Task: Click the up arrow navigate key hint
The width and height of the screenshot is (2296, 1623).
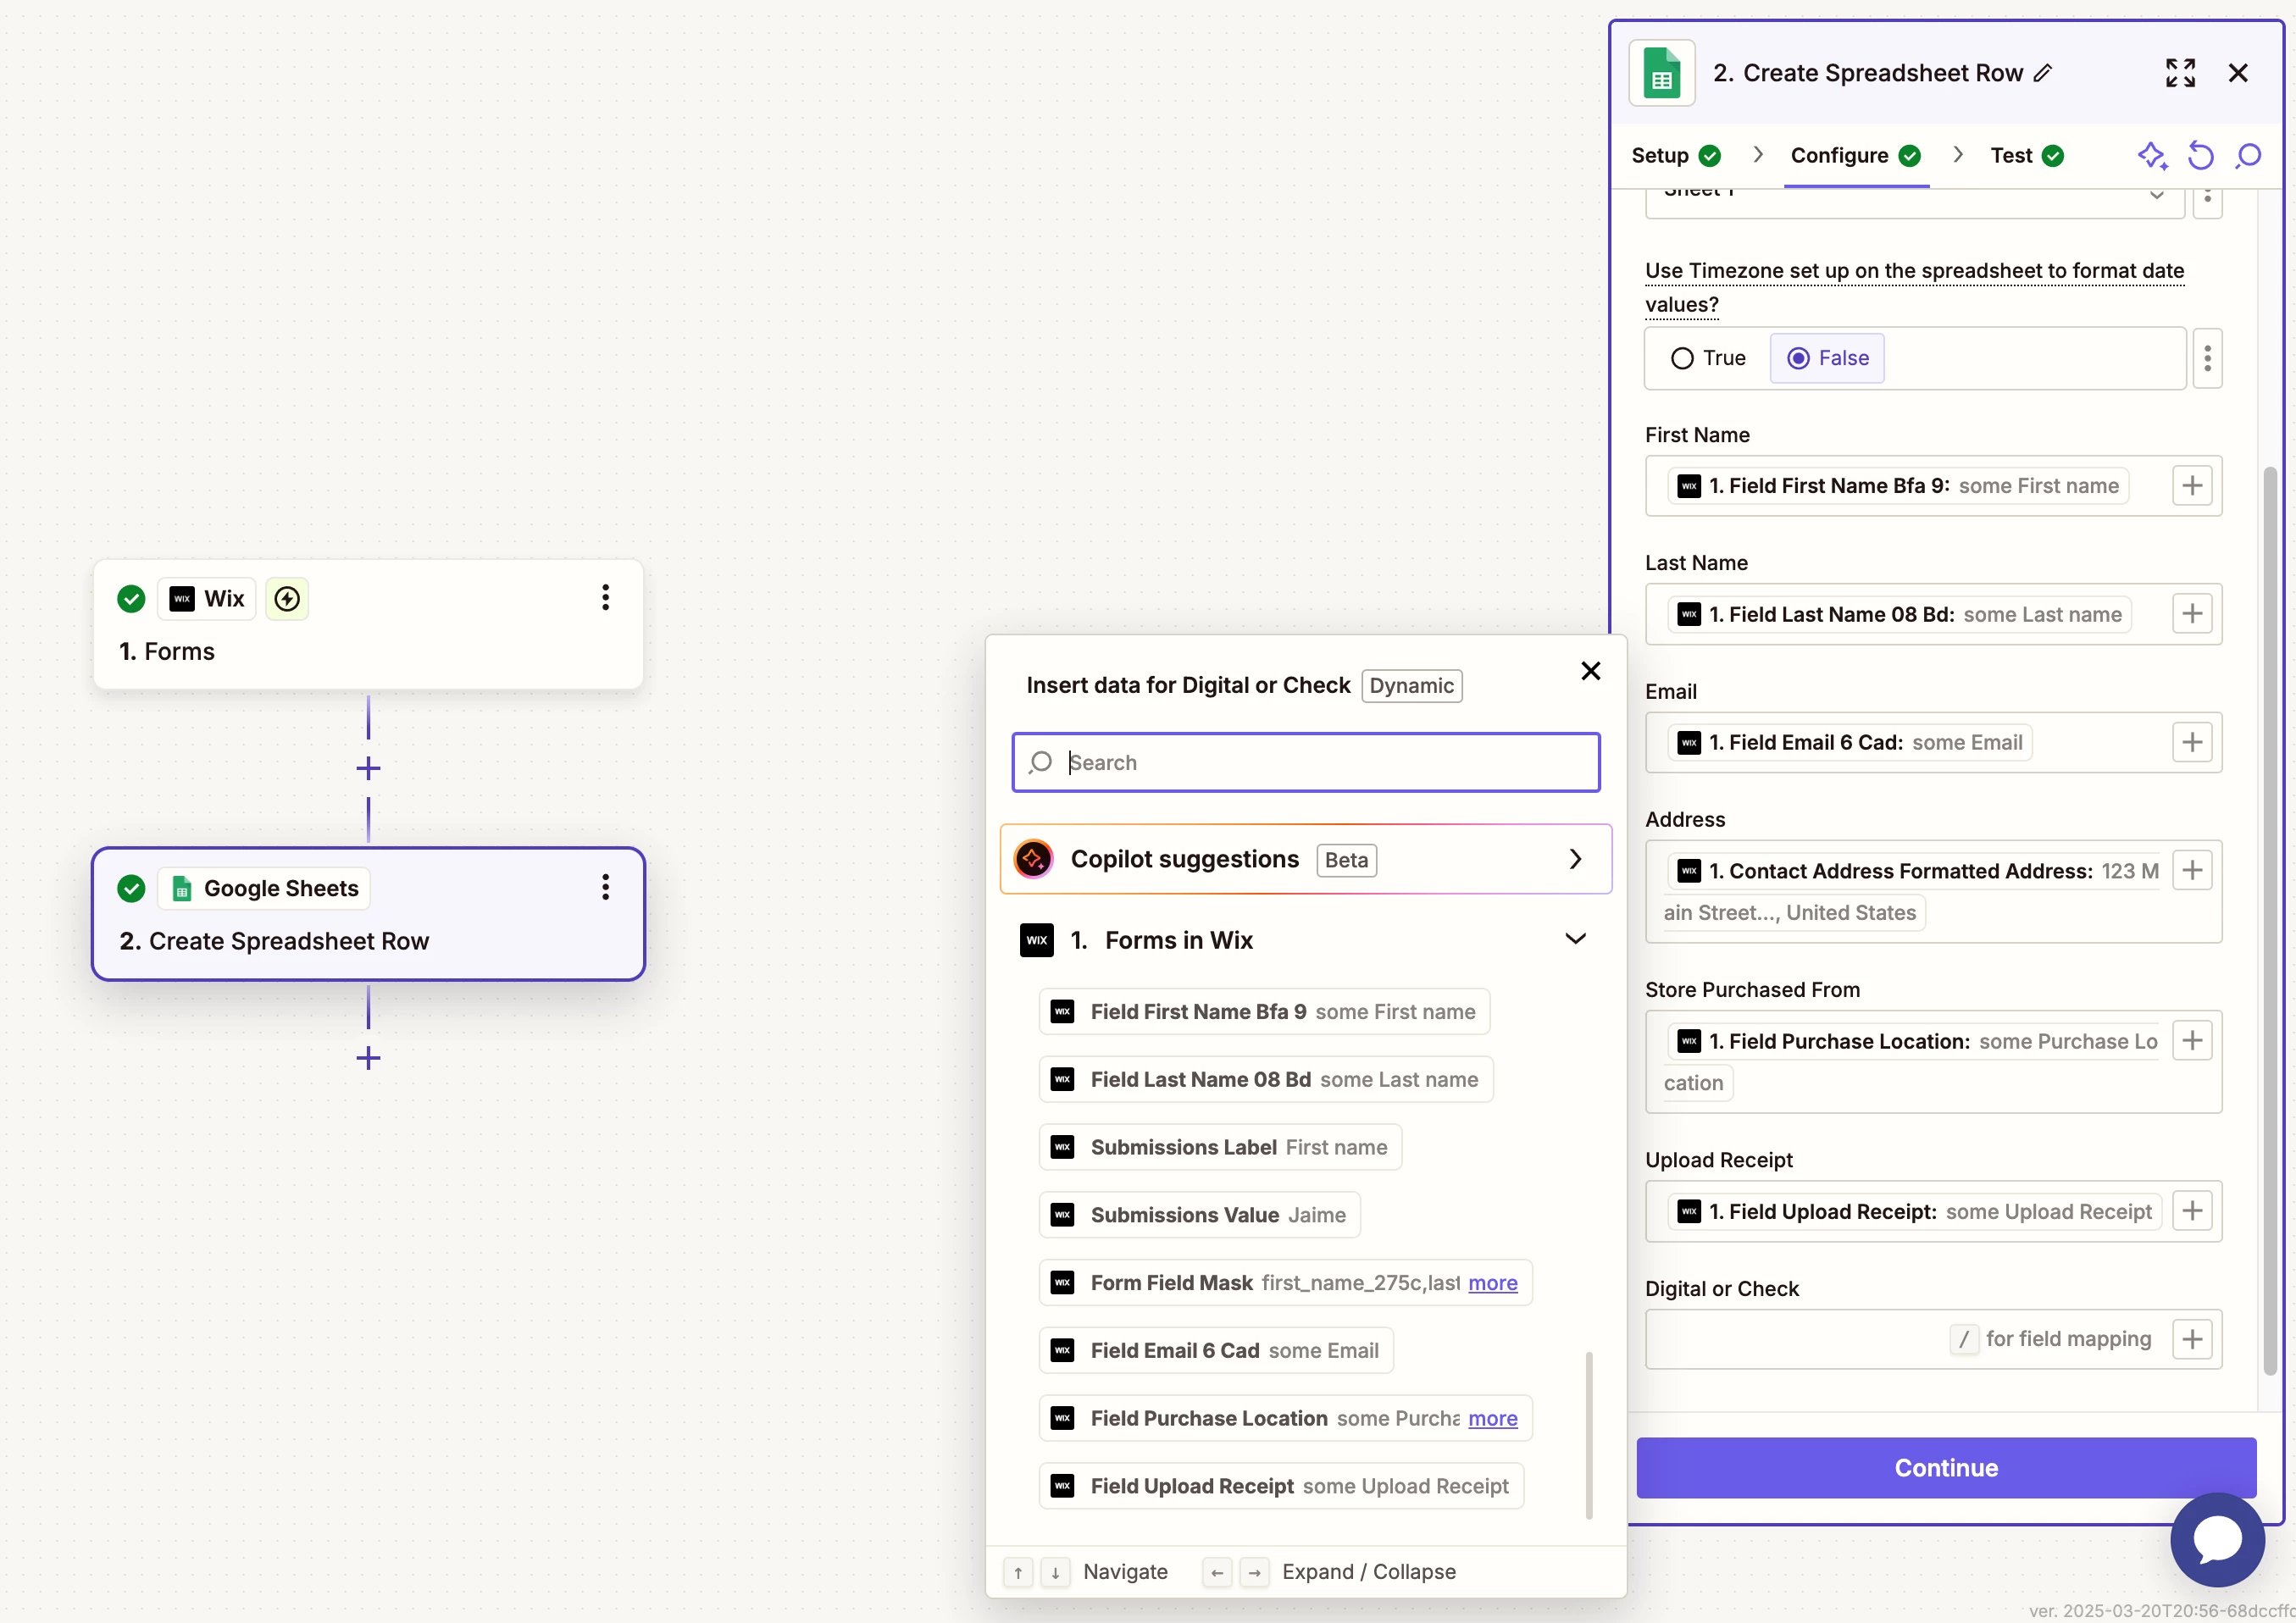Action: click(x=1017, y=1572)
